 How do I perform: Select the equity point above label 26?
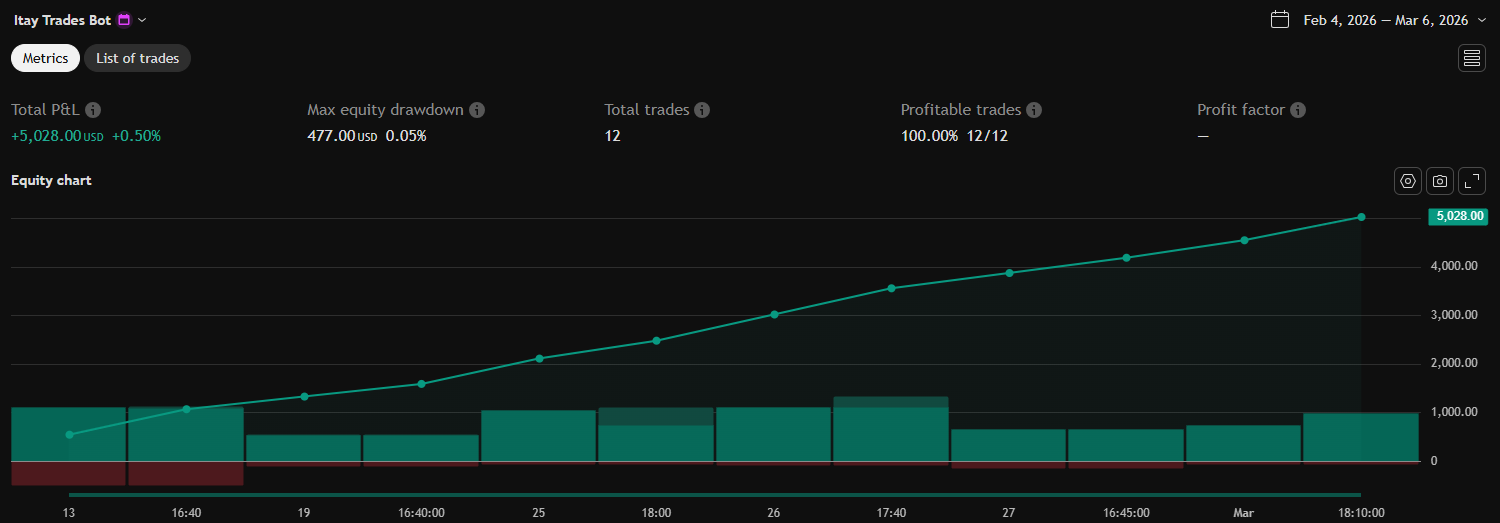[774, 314]
